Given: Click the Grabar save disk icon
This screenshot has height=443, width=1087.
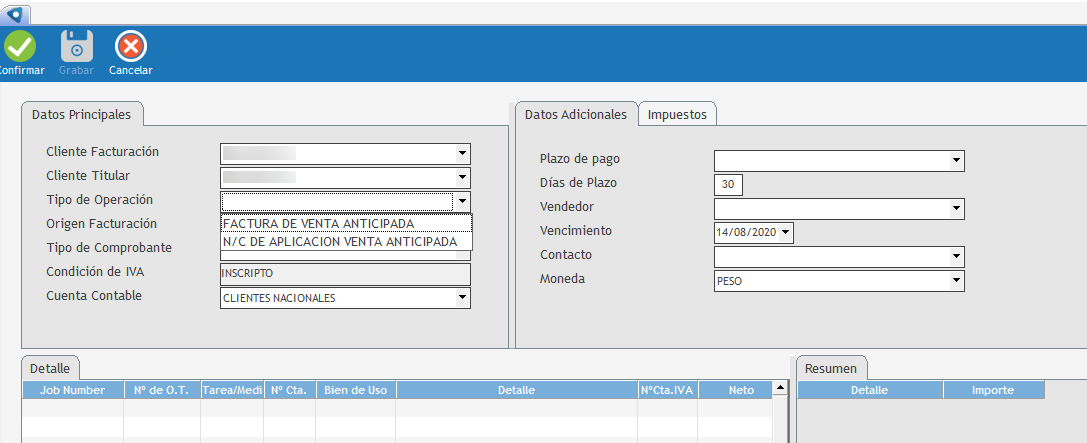Looking at the screenshot, I should coord(76,47).
